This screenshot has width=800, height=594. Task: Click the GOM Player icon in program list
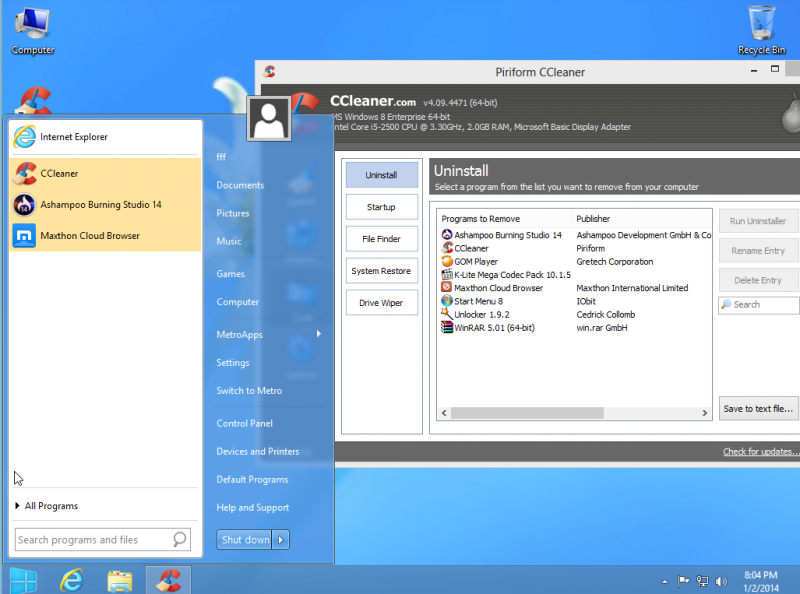[x=447, y=261]
